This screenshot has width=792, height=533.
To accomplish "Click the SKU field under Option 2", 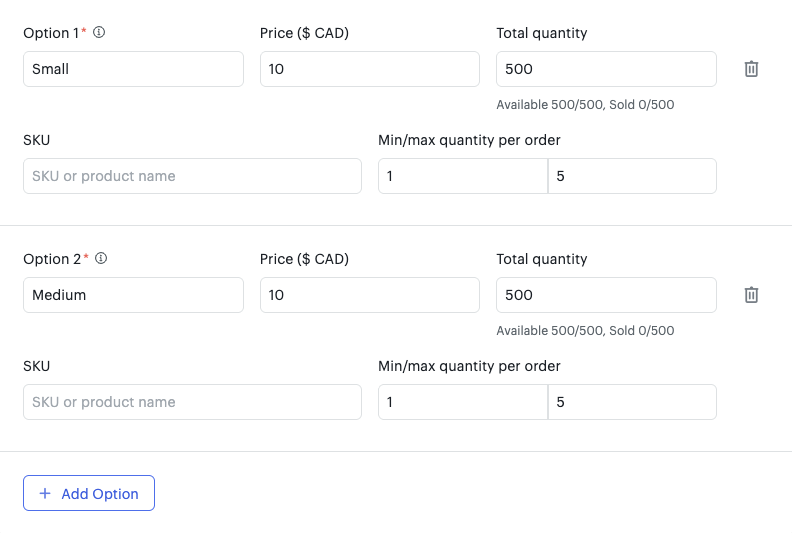I will pos(192,402).
